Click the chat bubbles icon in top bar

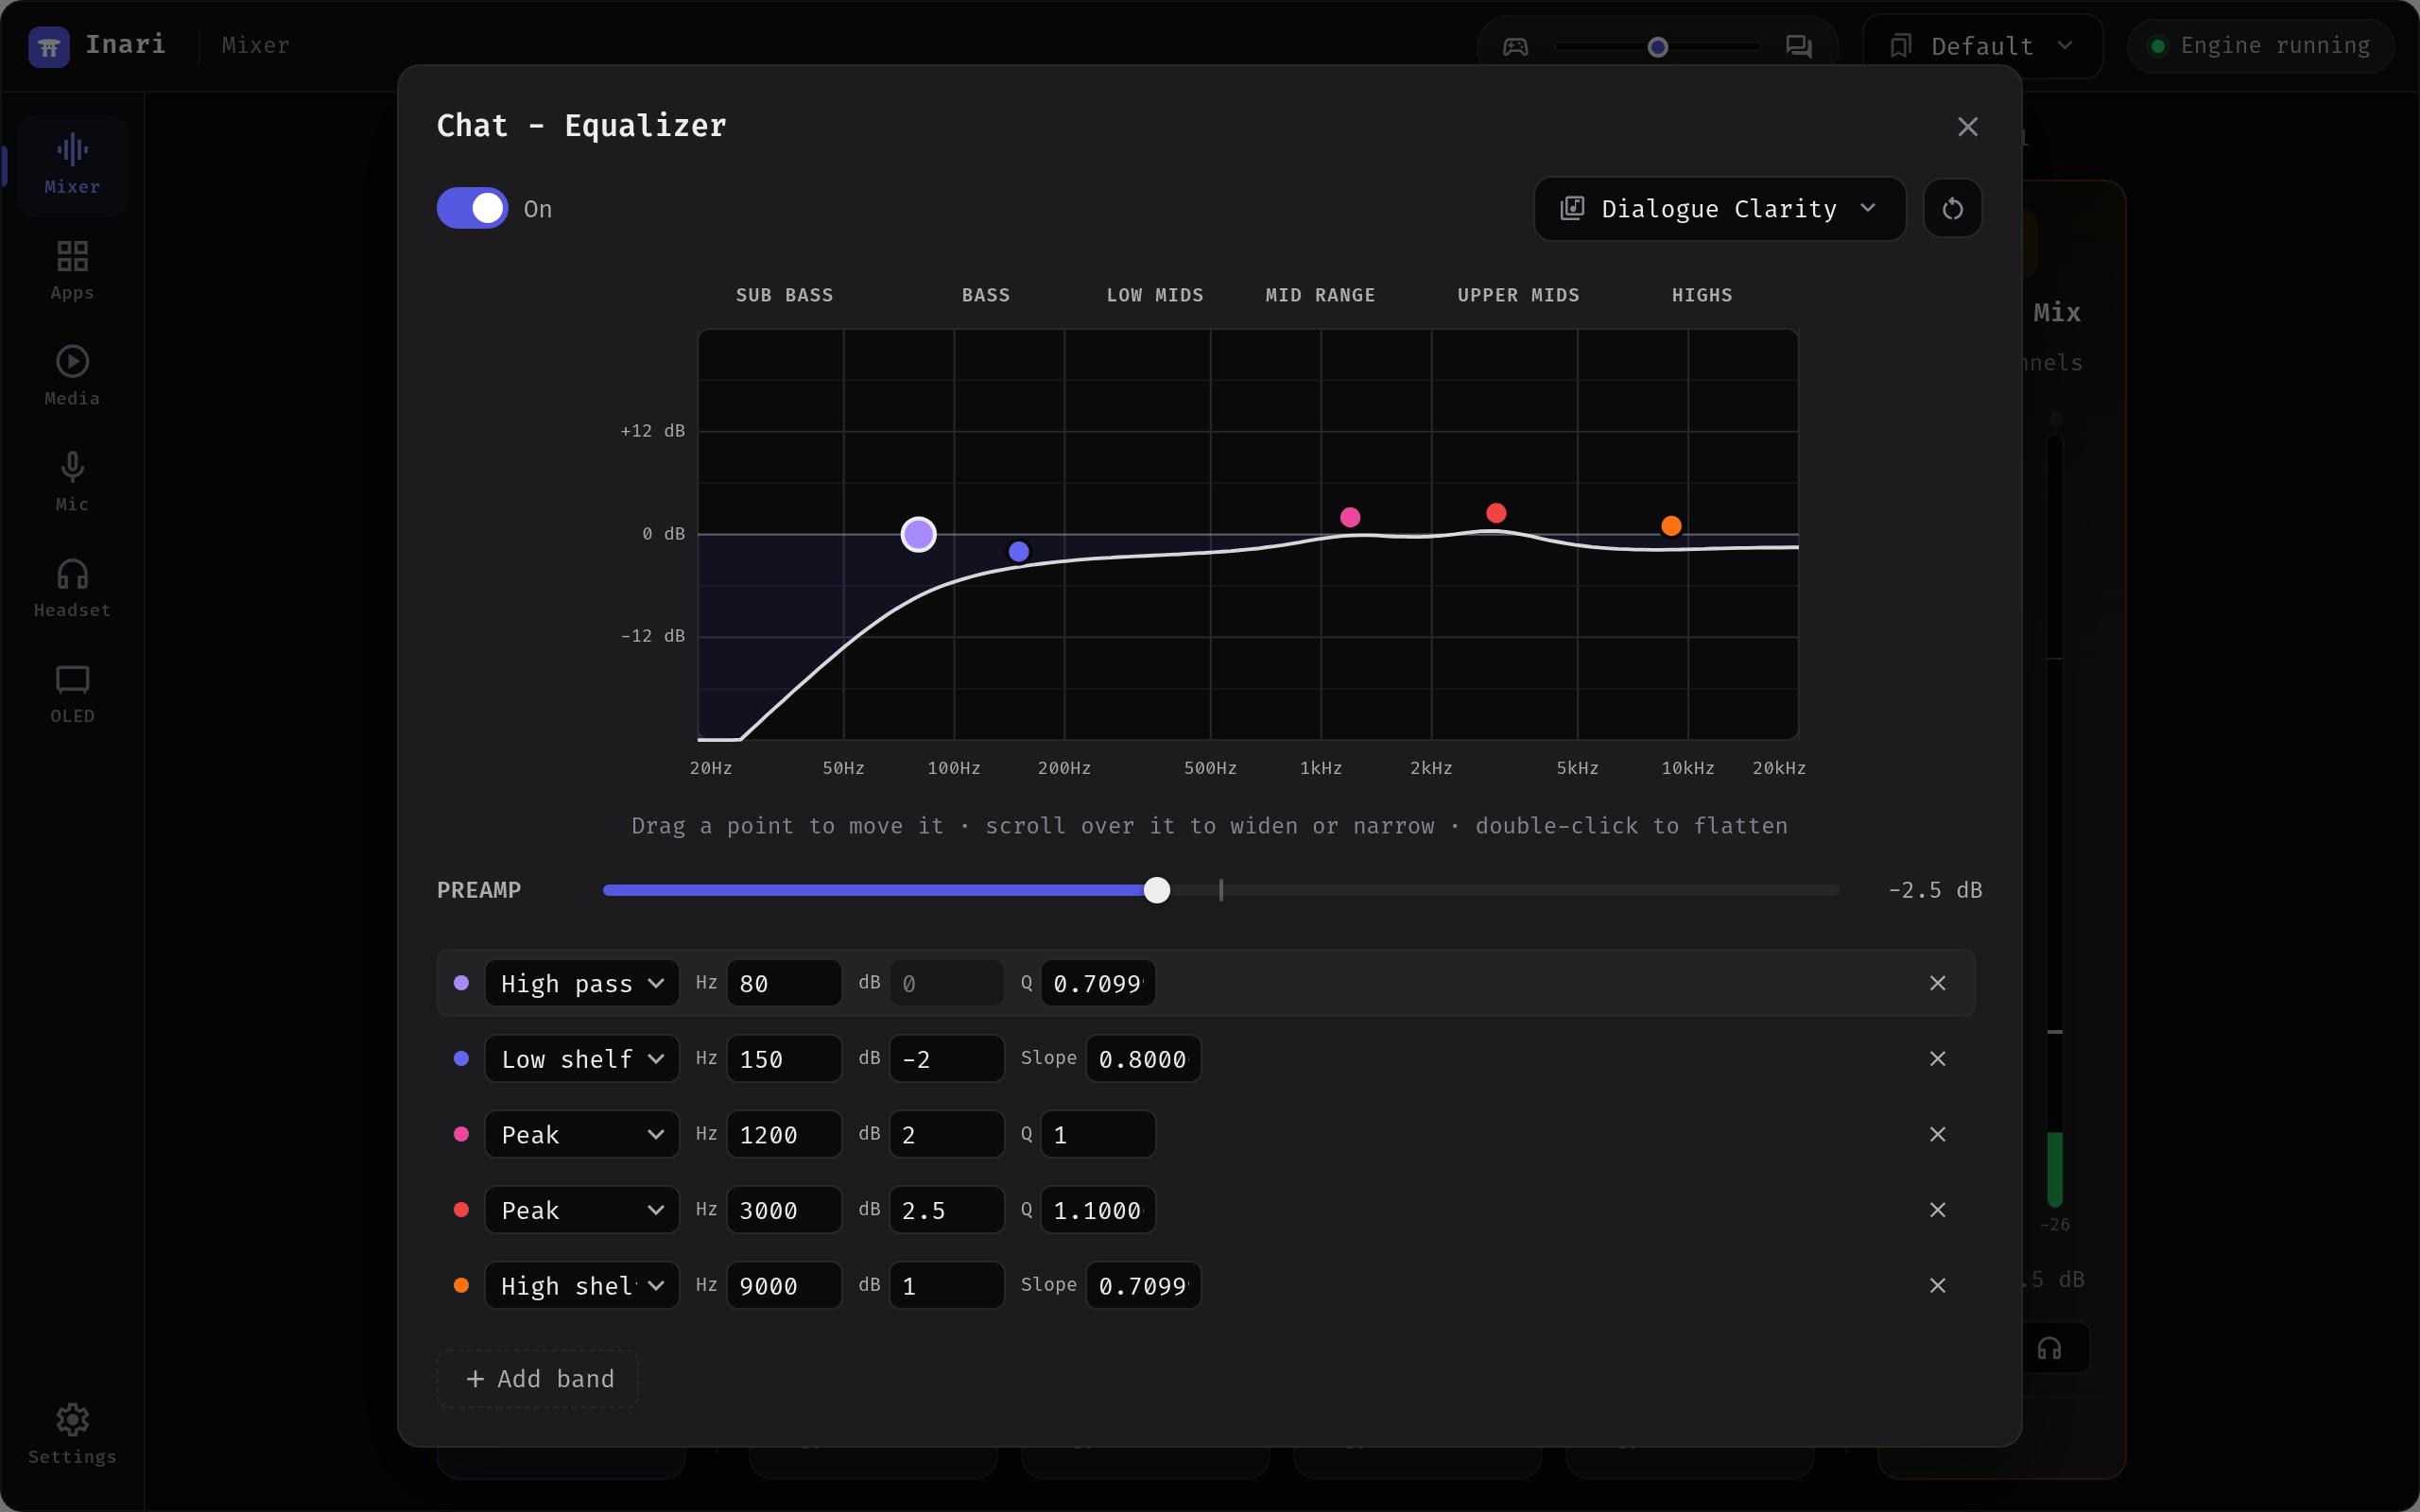[x=1799, y=46]
